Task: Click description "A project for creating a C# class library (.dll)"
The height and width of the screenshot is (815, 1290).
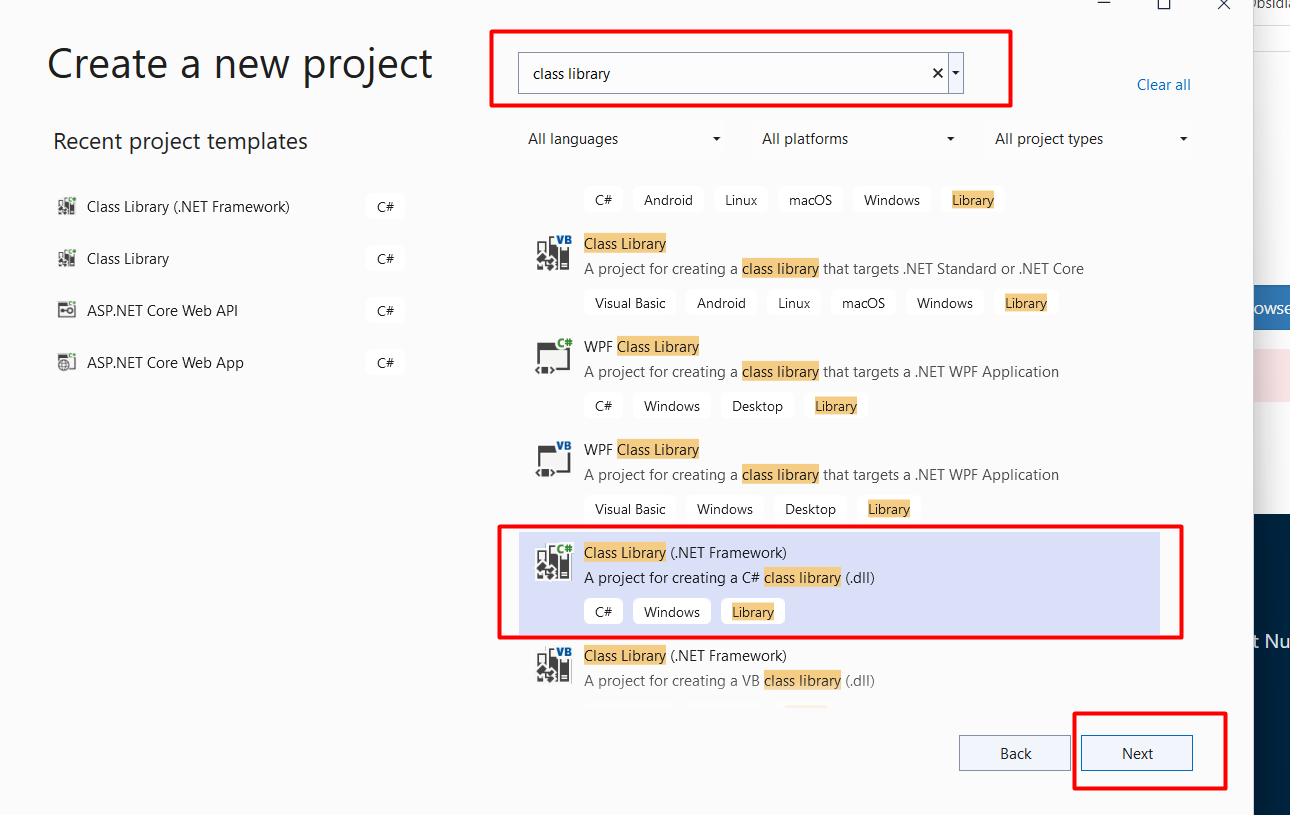Action: [729, 578]
